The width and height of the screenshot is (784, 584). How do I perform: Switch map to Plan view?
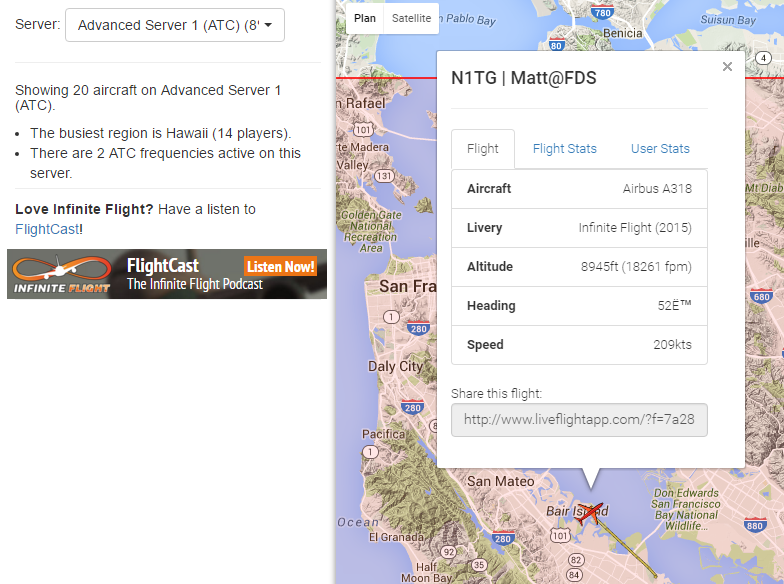[365, 18]
